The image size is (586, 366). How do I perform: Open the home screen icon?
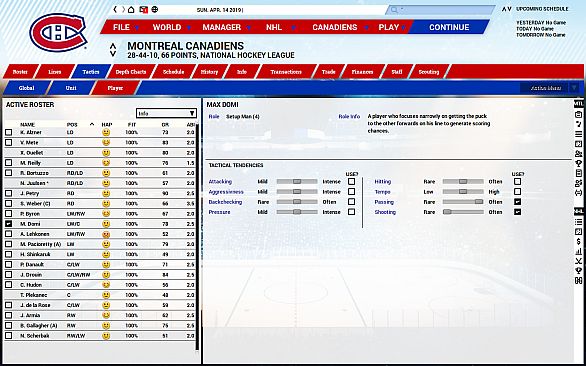pyautogui.click(x=131, y=10)
